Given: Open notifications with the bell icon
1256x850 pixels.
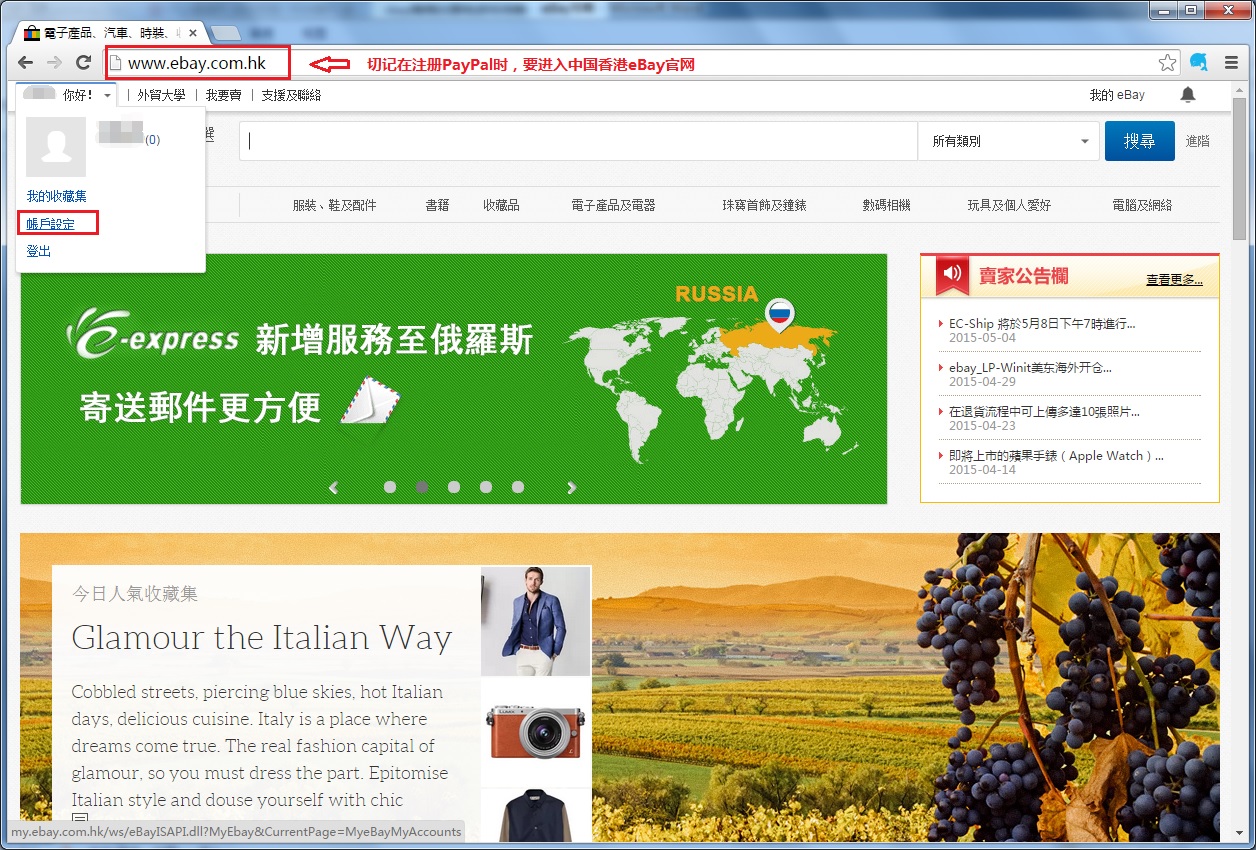Looking at the screenshot, I should click(x=1188, y=95).
